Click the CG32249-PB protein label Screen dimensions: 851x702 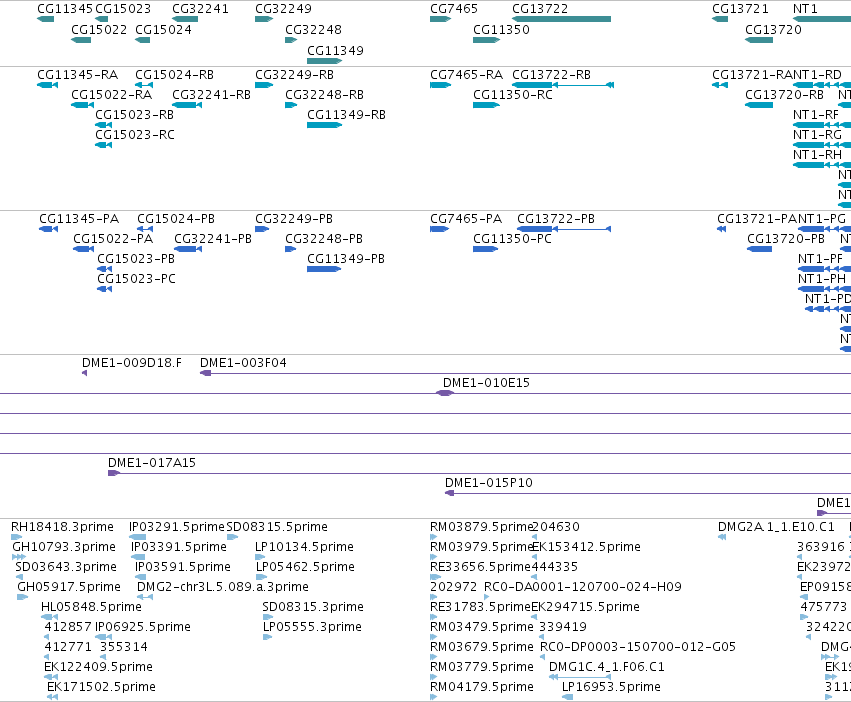pos(294,219)
